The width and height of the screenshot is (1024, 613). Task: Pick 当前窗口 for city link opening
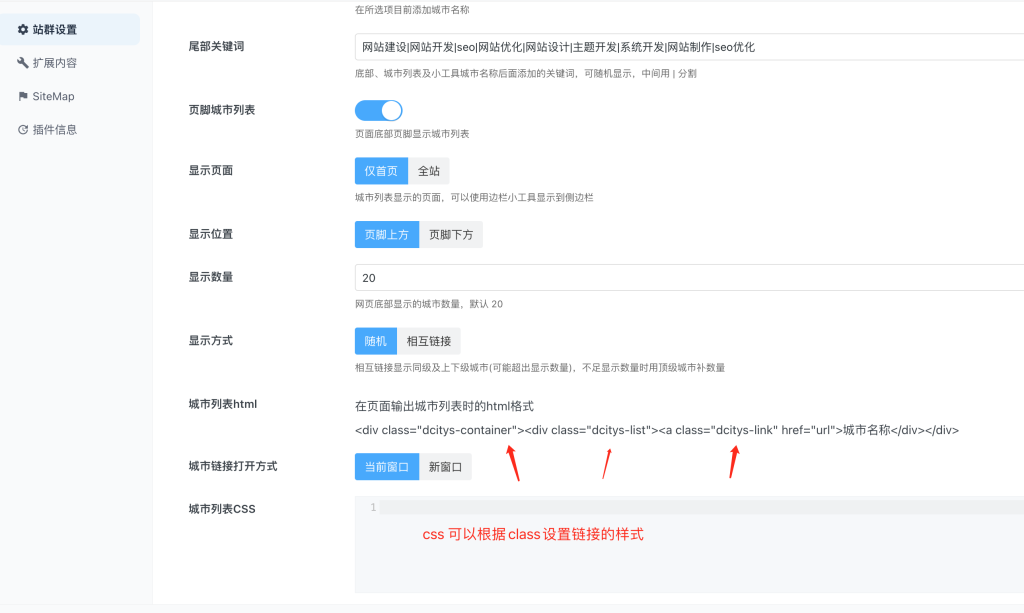pyautogui.click(x=386, y=467)
